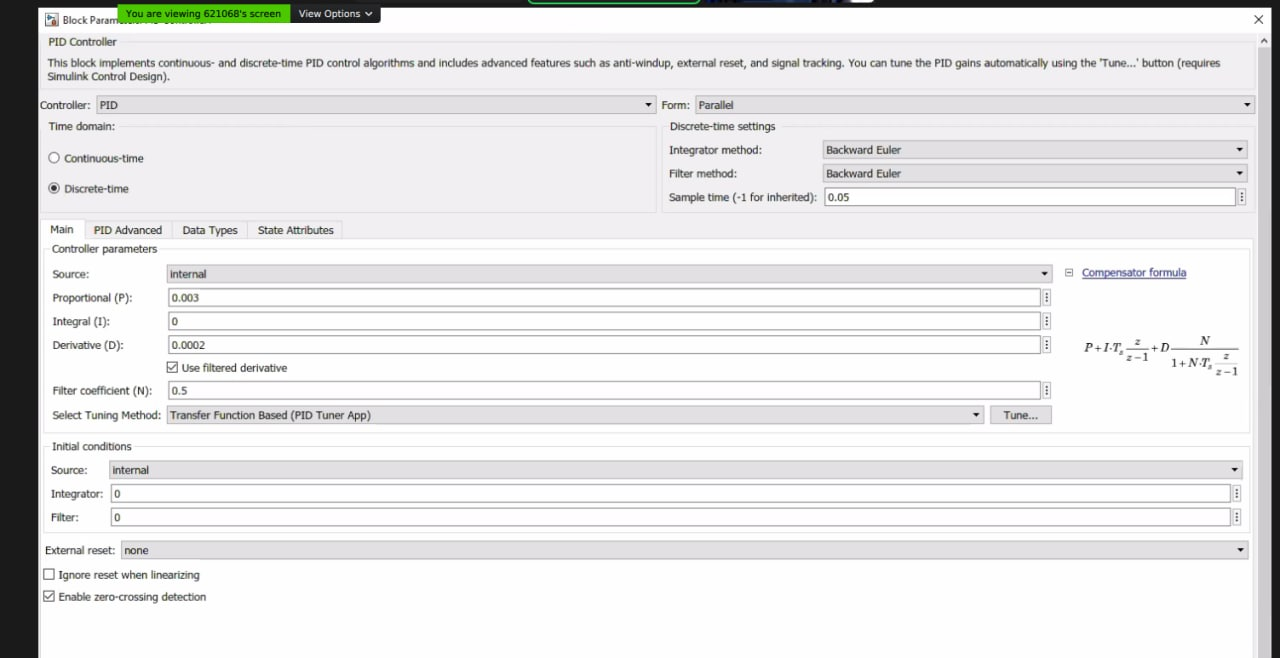This screenshot has height=658, width=1280.
Task: Open the Proportional (P) field's more-options menu
Action: coord(1046,298)
